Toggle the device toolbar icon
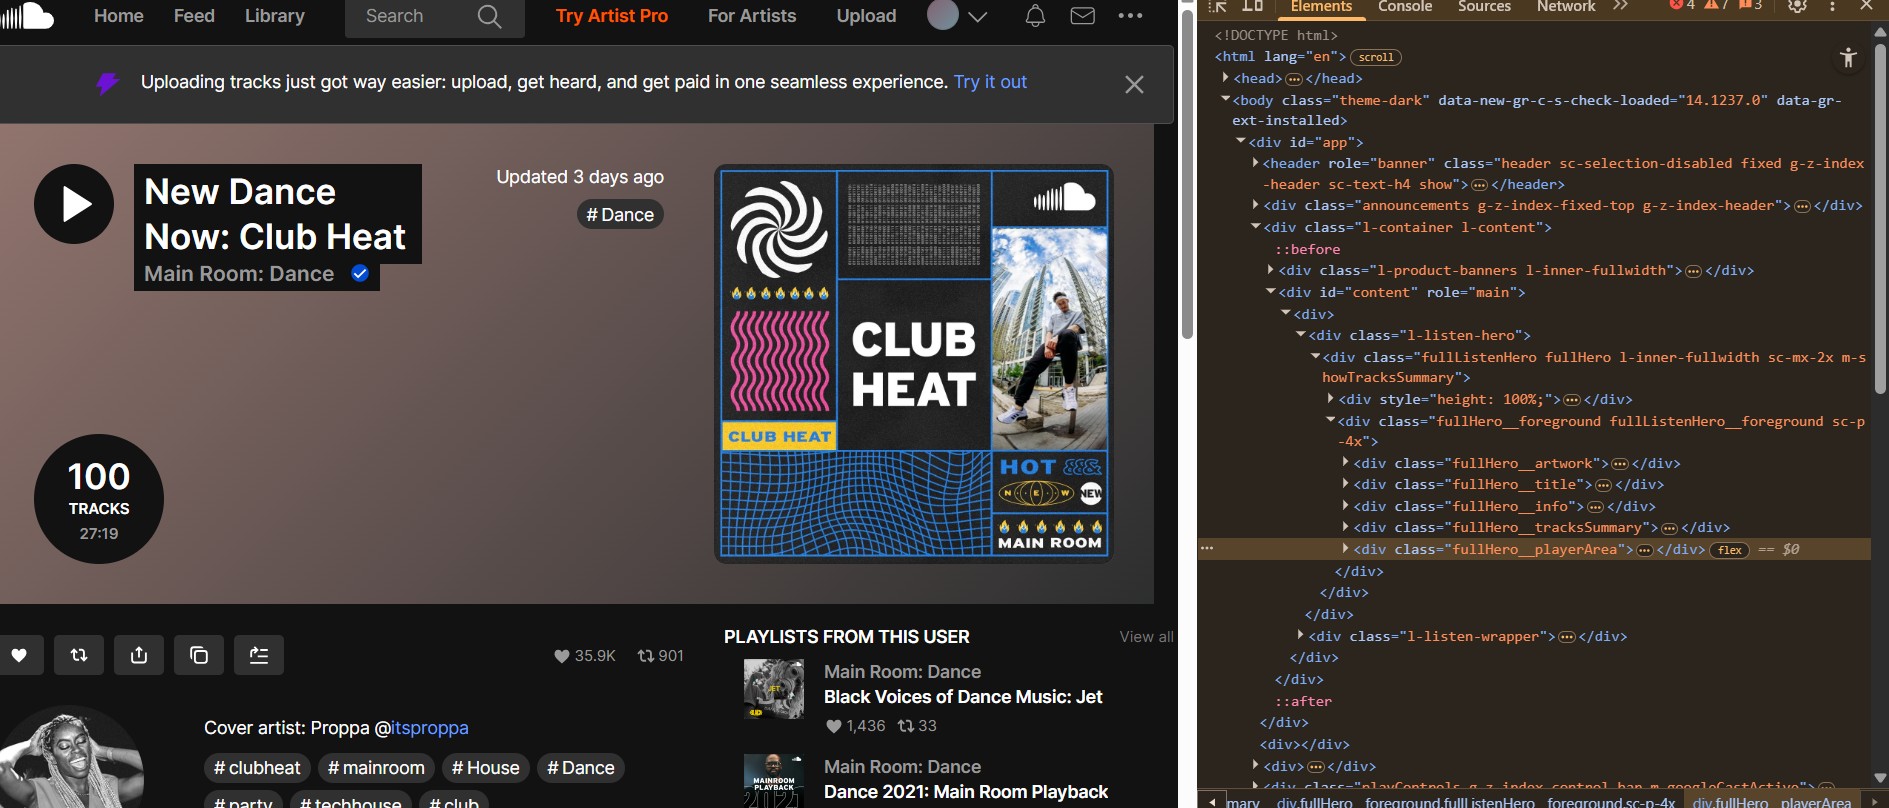 point(1252,6)
